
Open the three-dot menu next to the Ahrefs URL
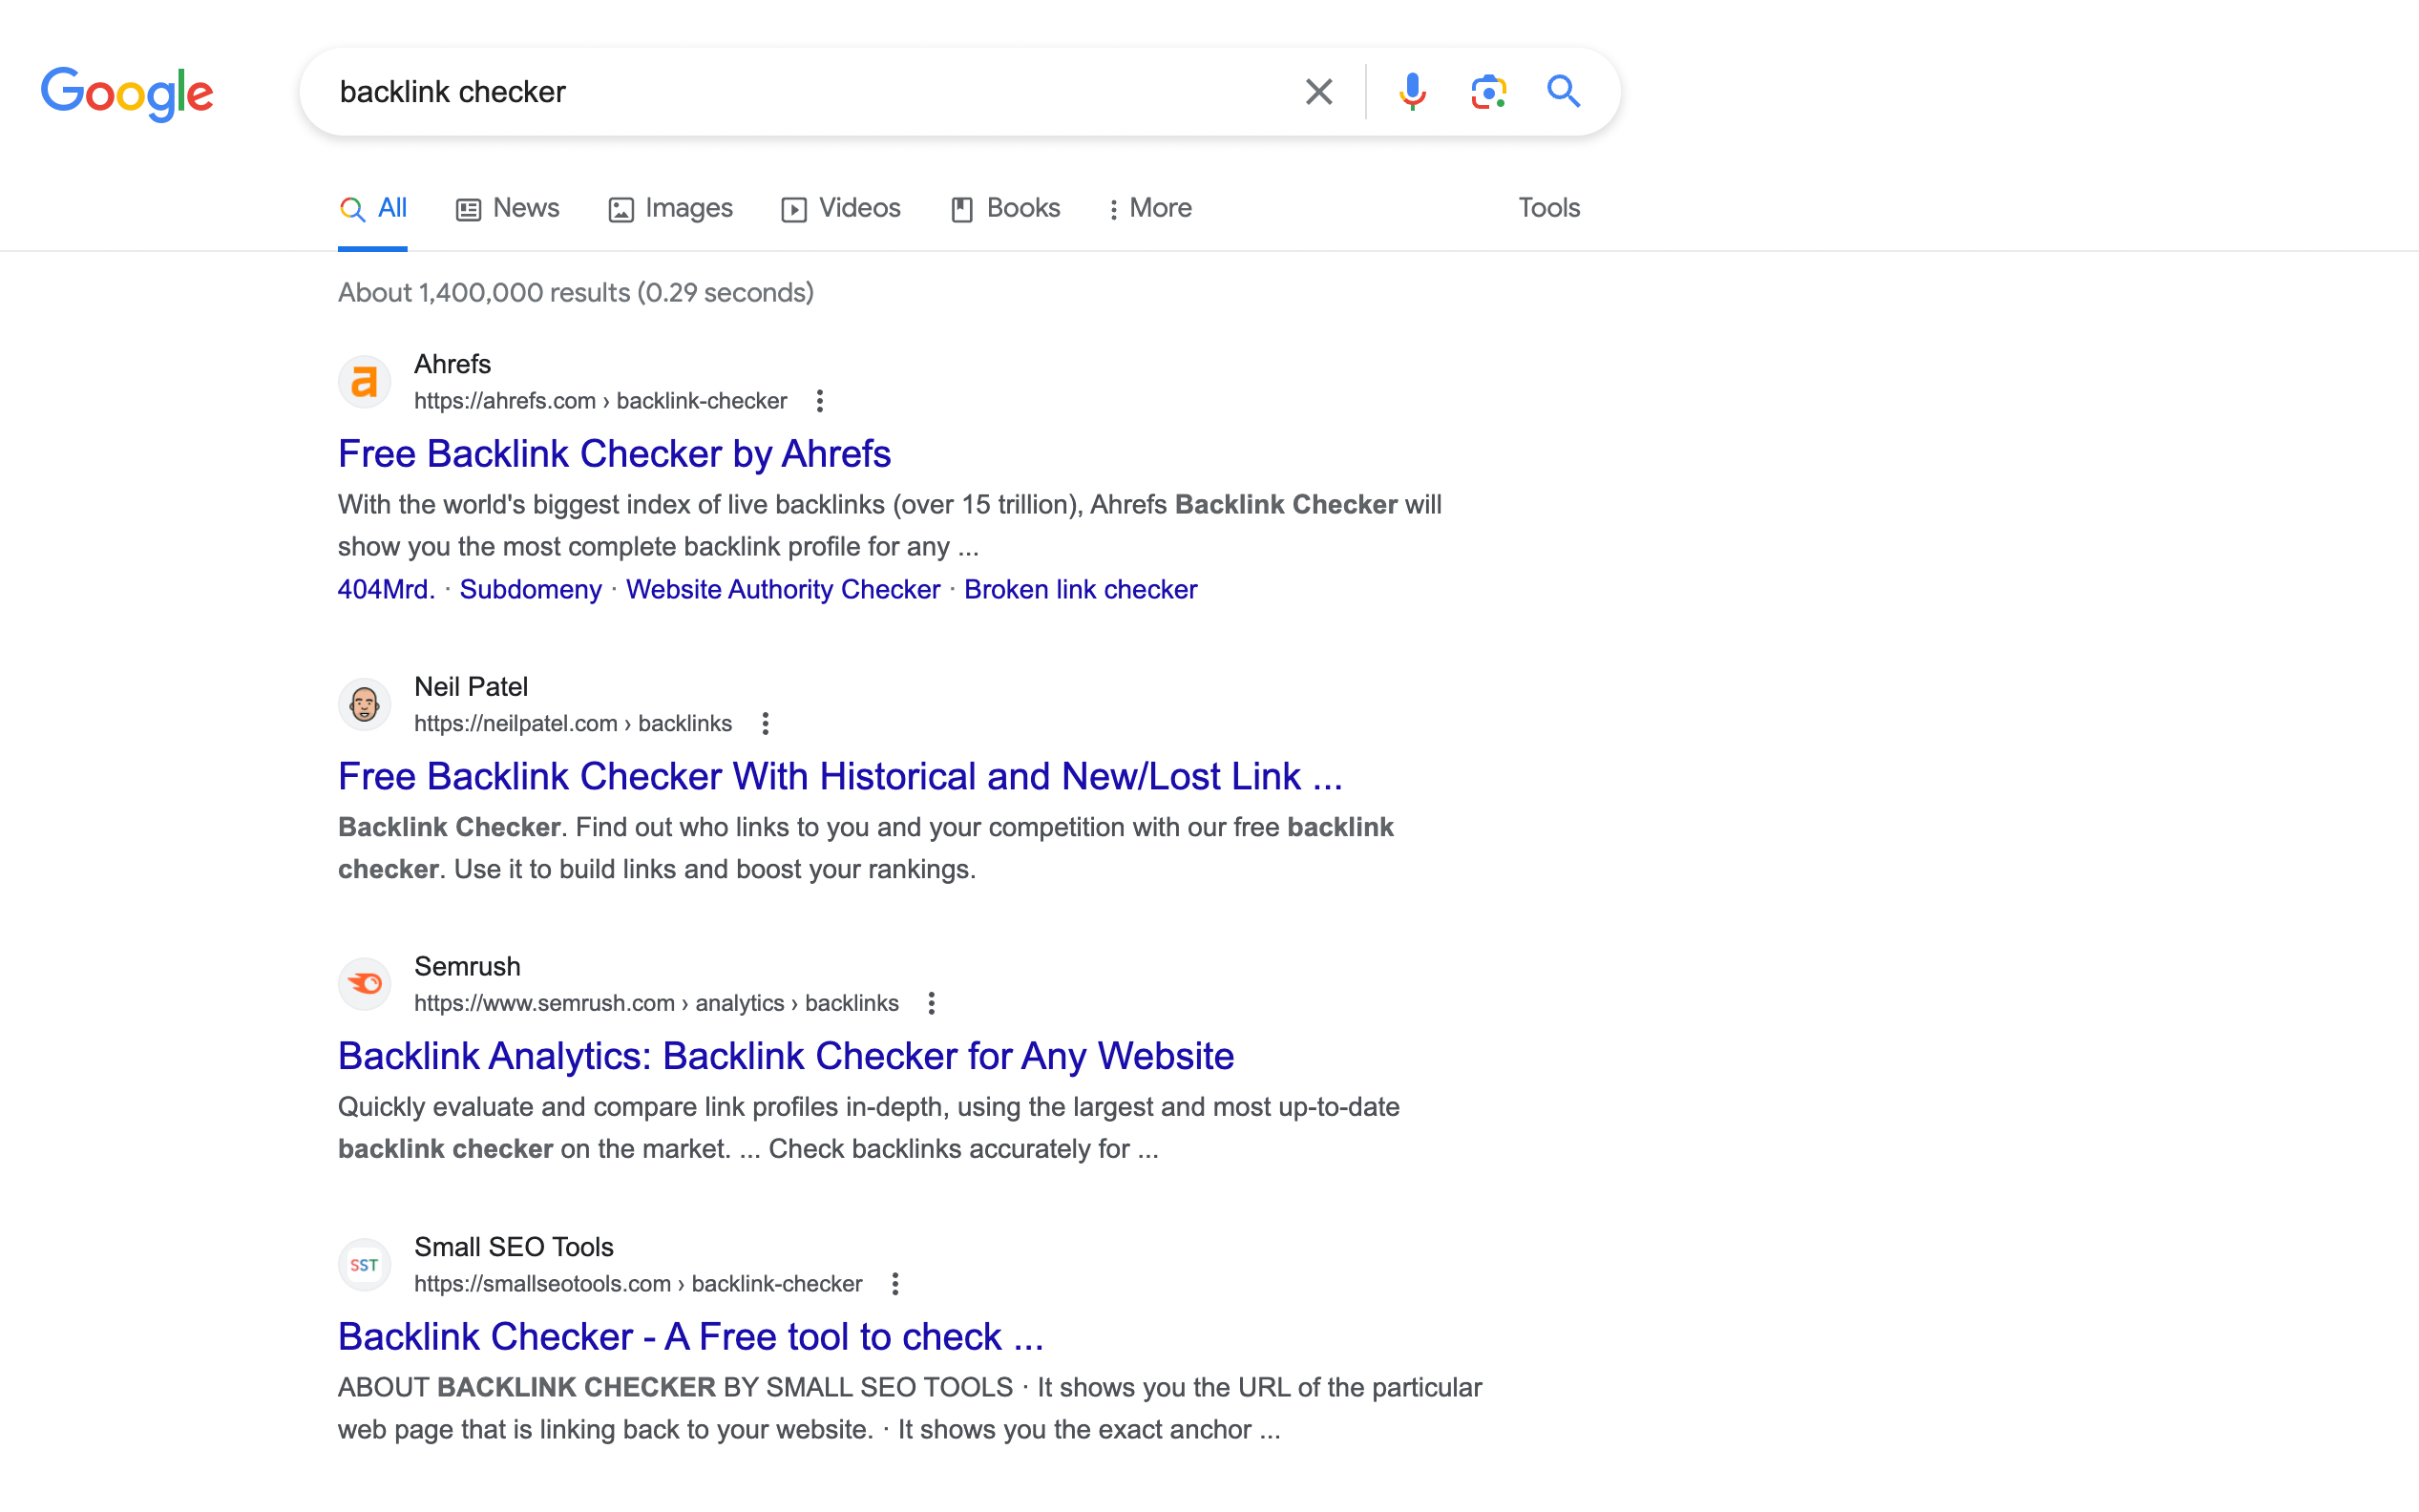point(819,401)
